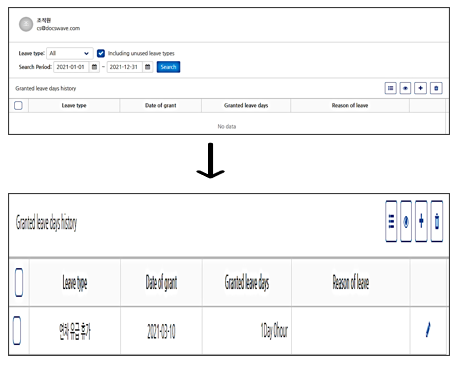The width and height of the screenshot is (459, 372).
Task: Tick select-all checkbox in top panel header
Action: [18, 106]
